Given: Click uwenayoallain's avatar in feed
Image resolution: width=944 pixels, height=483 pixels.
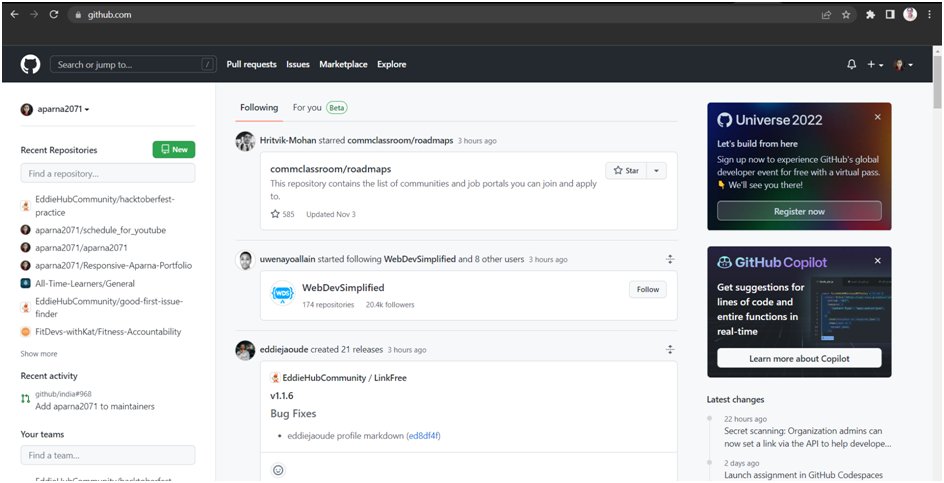Looking at the screenshot, I should click(x=245, y=260).
